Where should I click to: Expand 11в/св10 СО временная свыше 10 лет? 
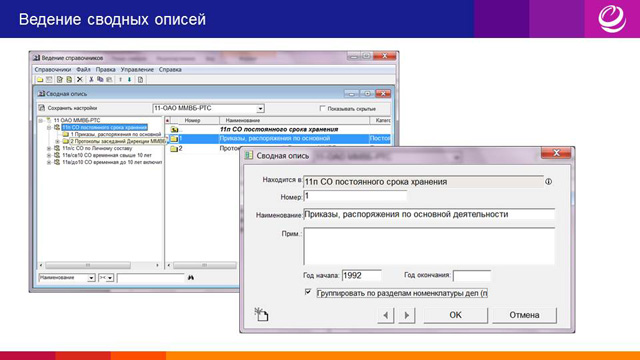point(49,156)
